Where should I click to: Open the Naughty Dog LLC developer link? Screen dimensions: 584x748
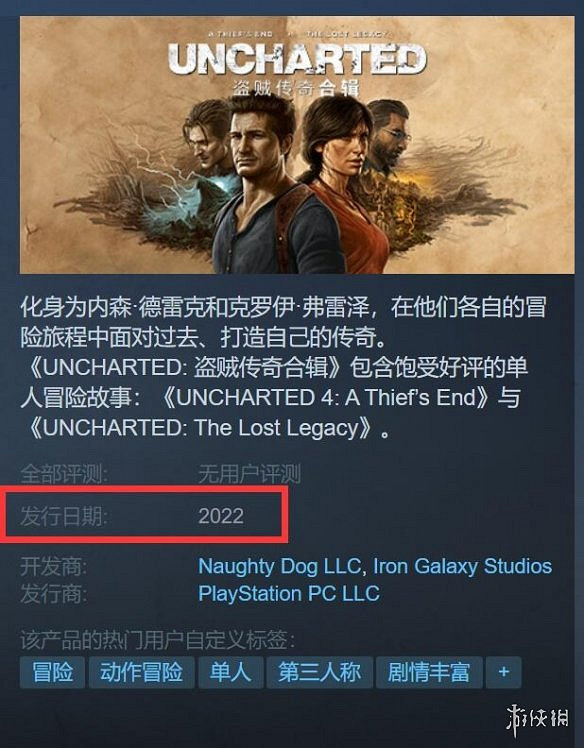coord(279,567)
